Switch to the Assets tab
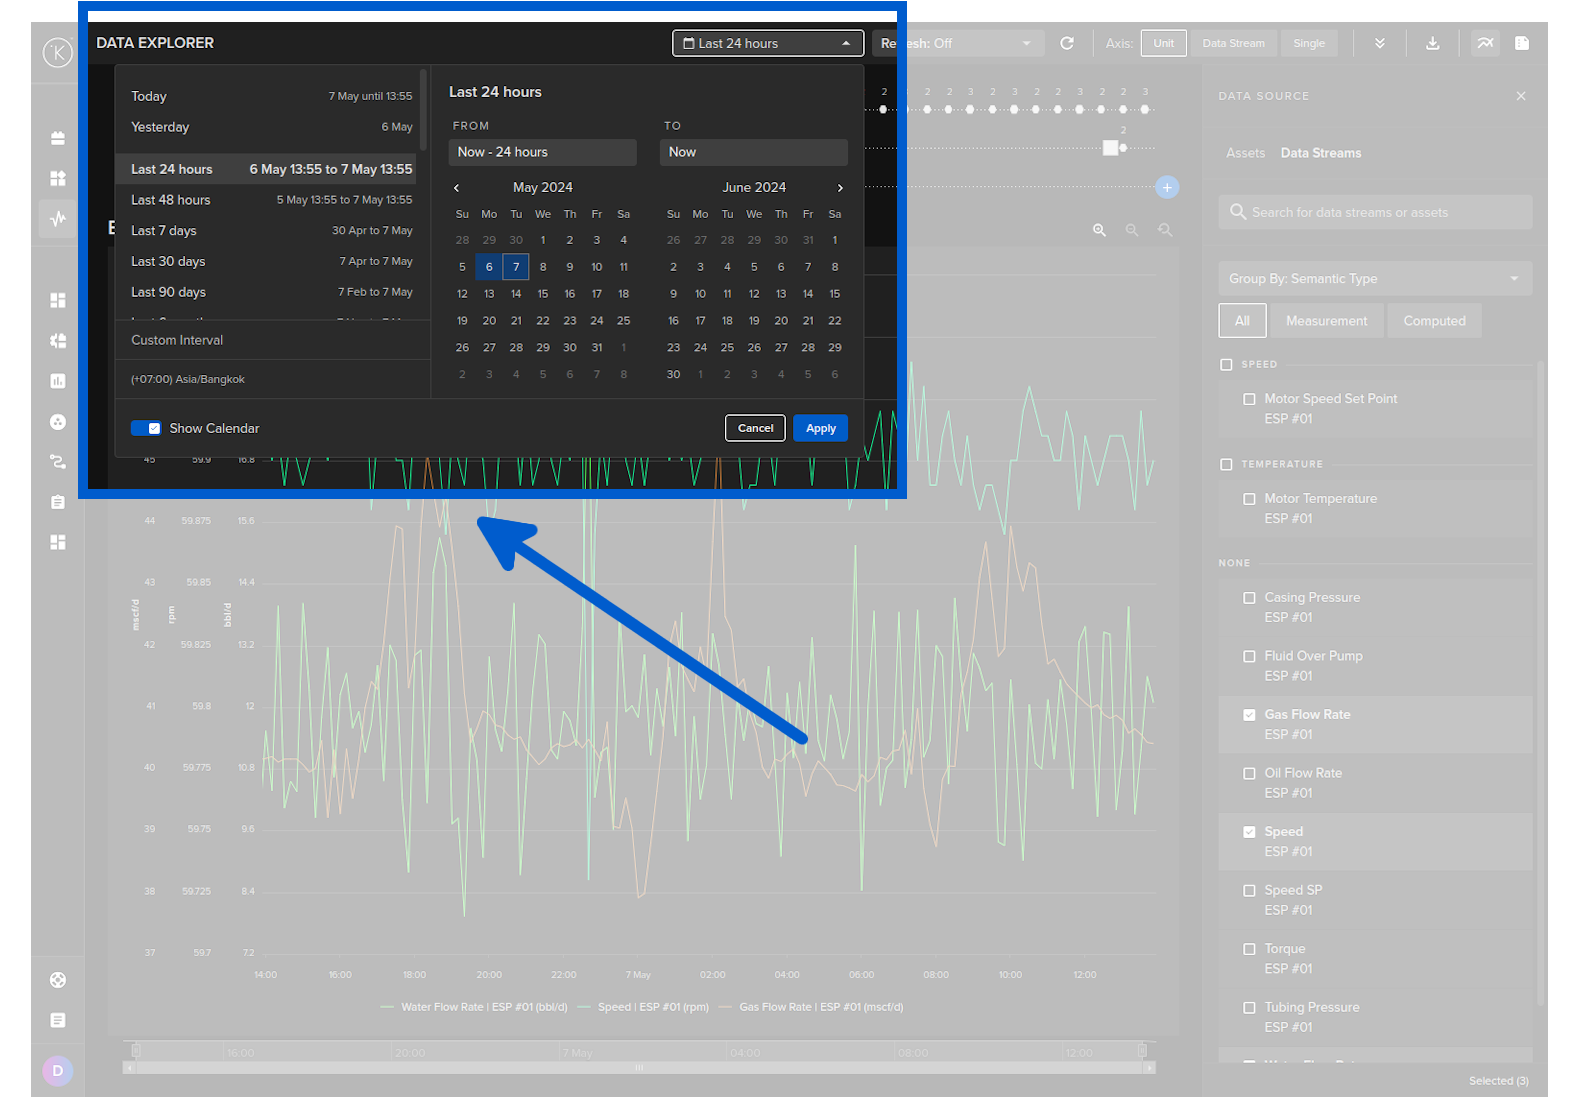Screen dimensions: 1580x1120 click(1245, 153)
